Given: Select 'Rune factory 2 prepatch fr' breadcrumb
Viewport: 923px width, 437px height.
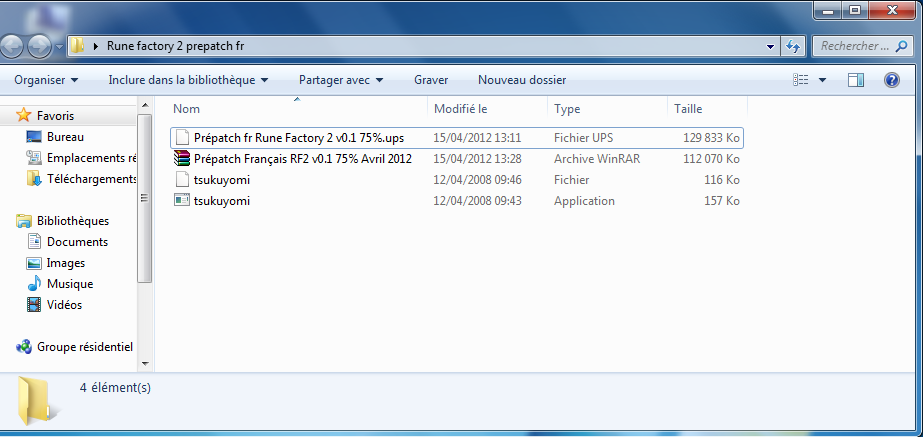Looking at the screenshot, I should (175, 46).
